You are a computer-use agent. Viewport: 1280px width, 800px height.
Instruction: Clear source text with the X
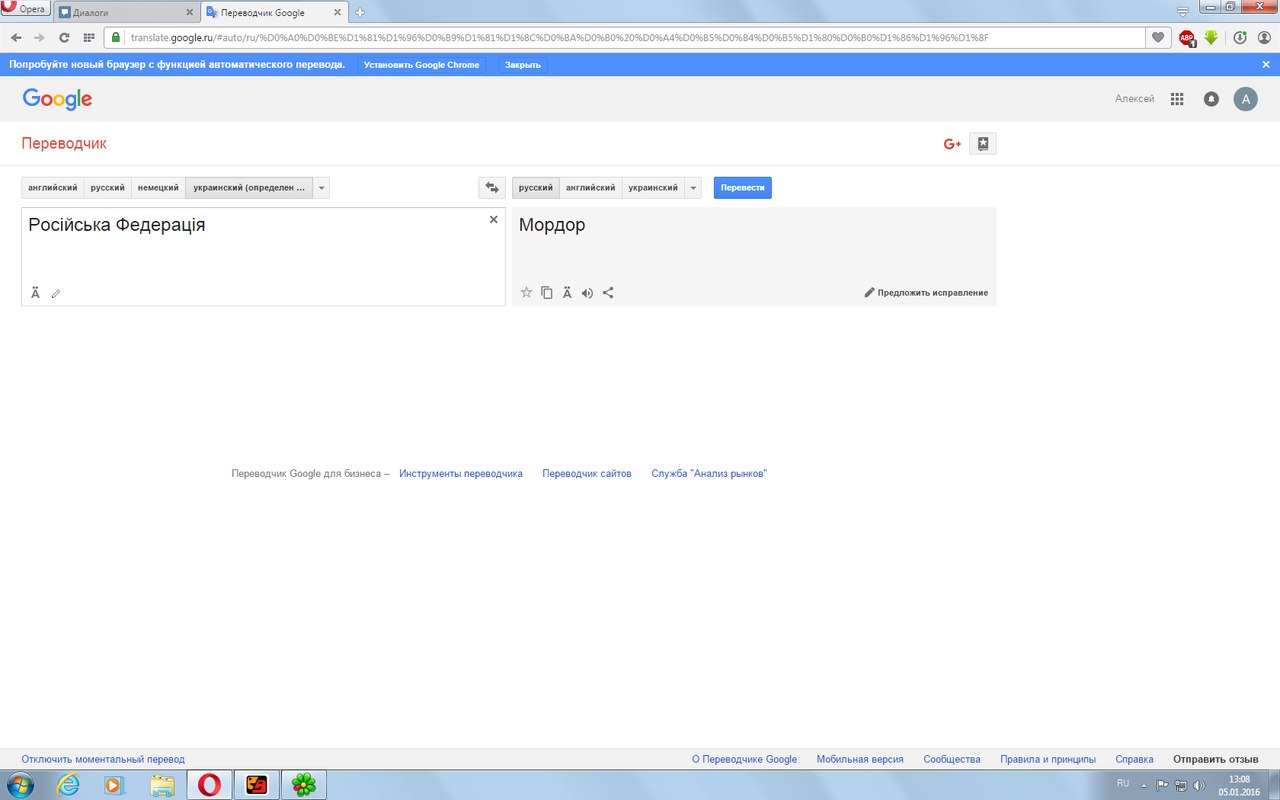point(493,219)
